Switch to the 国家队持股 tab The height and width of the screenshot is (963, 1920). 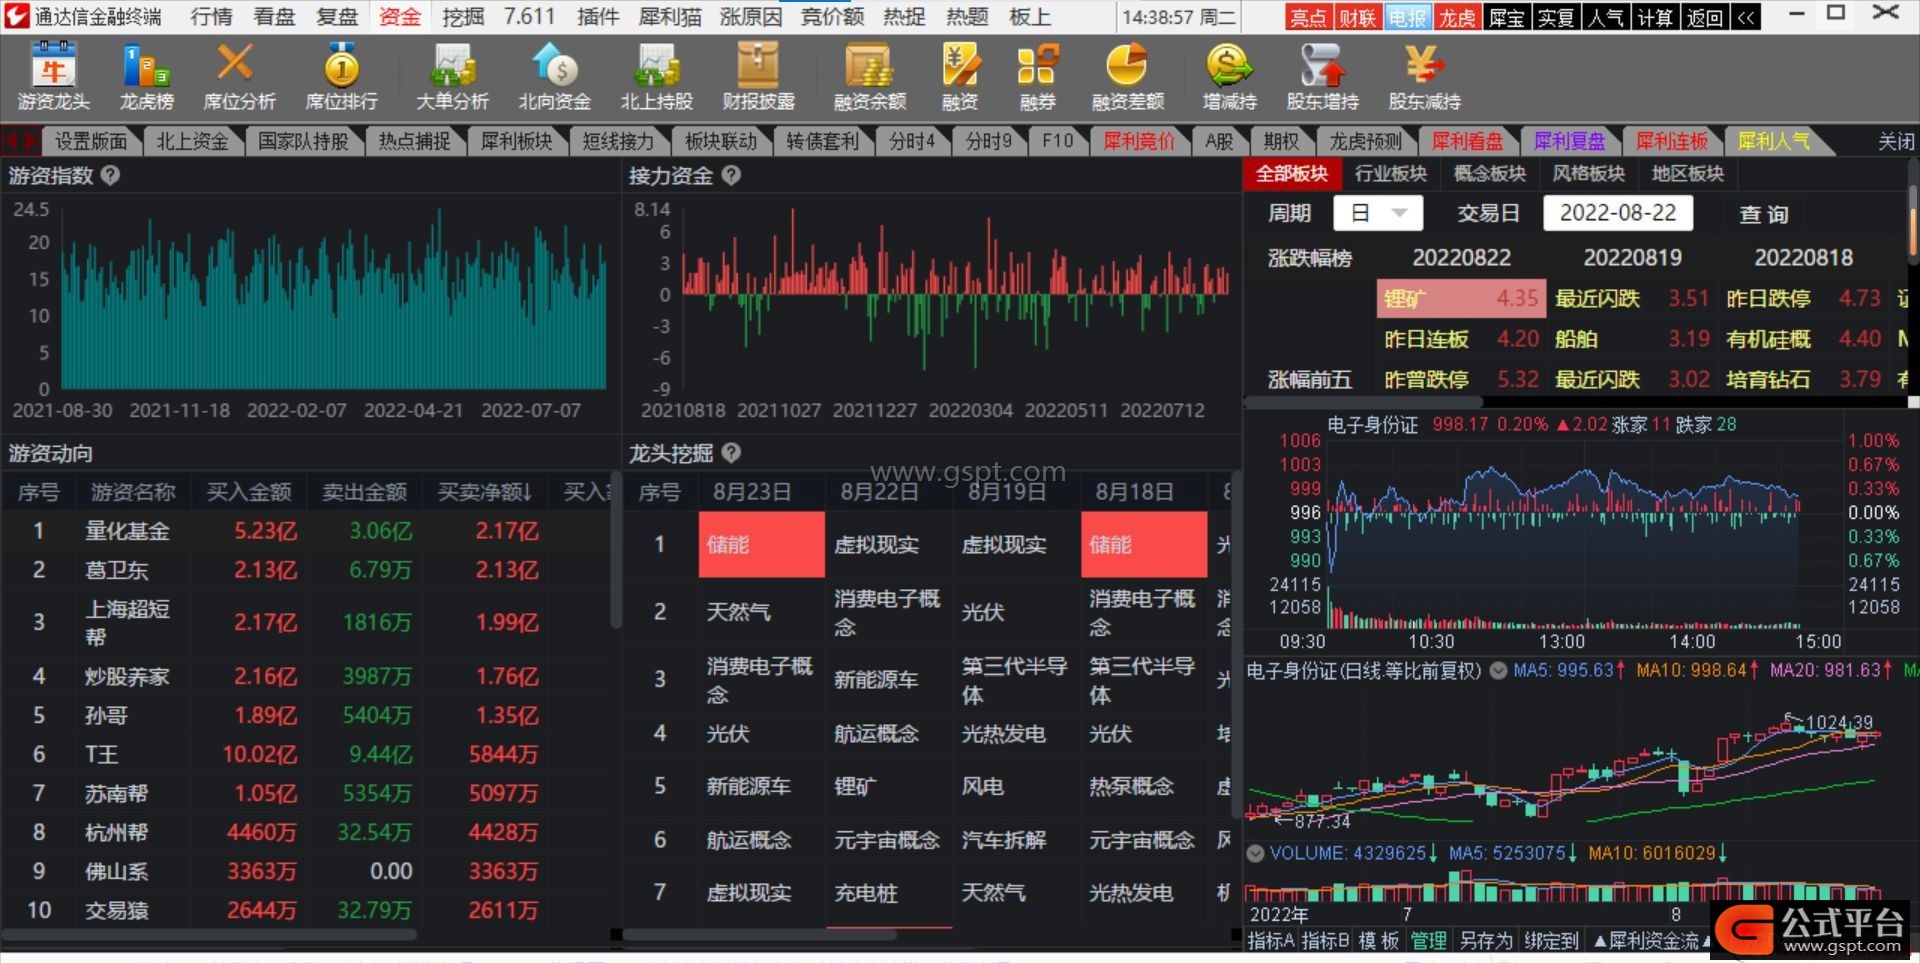(x=304, y=142)
